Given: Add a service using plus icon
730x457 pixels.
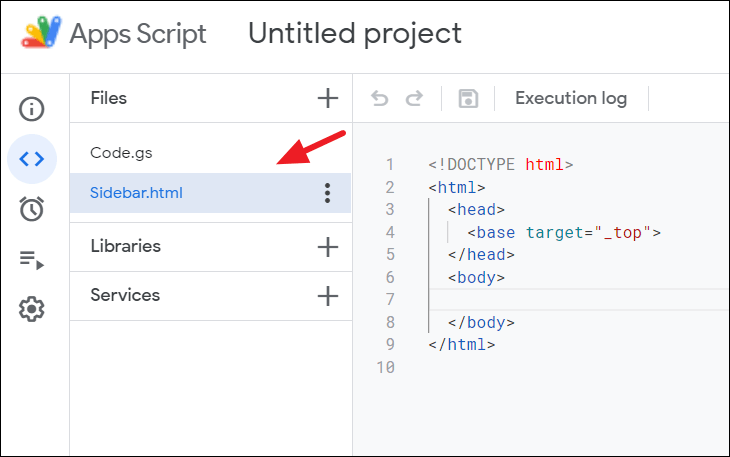Looking at the screenshot, I should 327,295.
